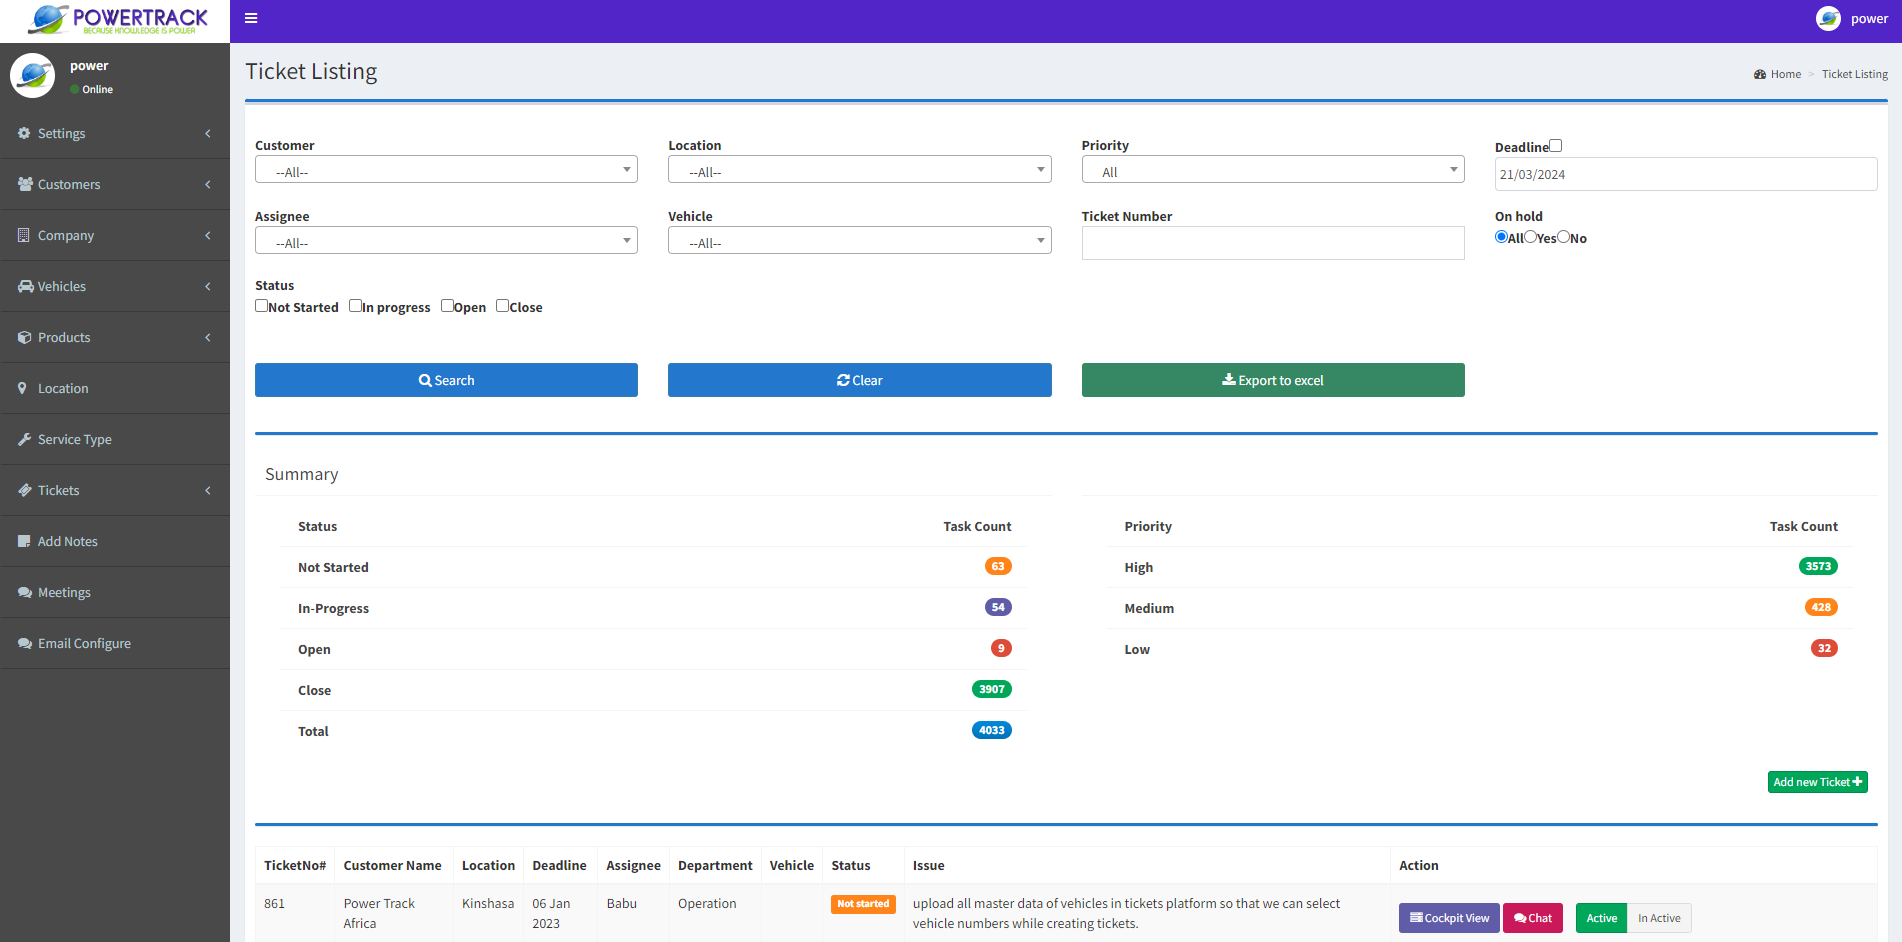Click the Meetings chat bubbles icon
Image resolution: width=1902 pixels, height=942 pixels.
pyautogui.click(x=25, y=592)
